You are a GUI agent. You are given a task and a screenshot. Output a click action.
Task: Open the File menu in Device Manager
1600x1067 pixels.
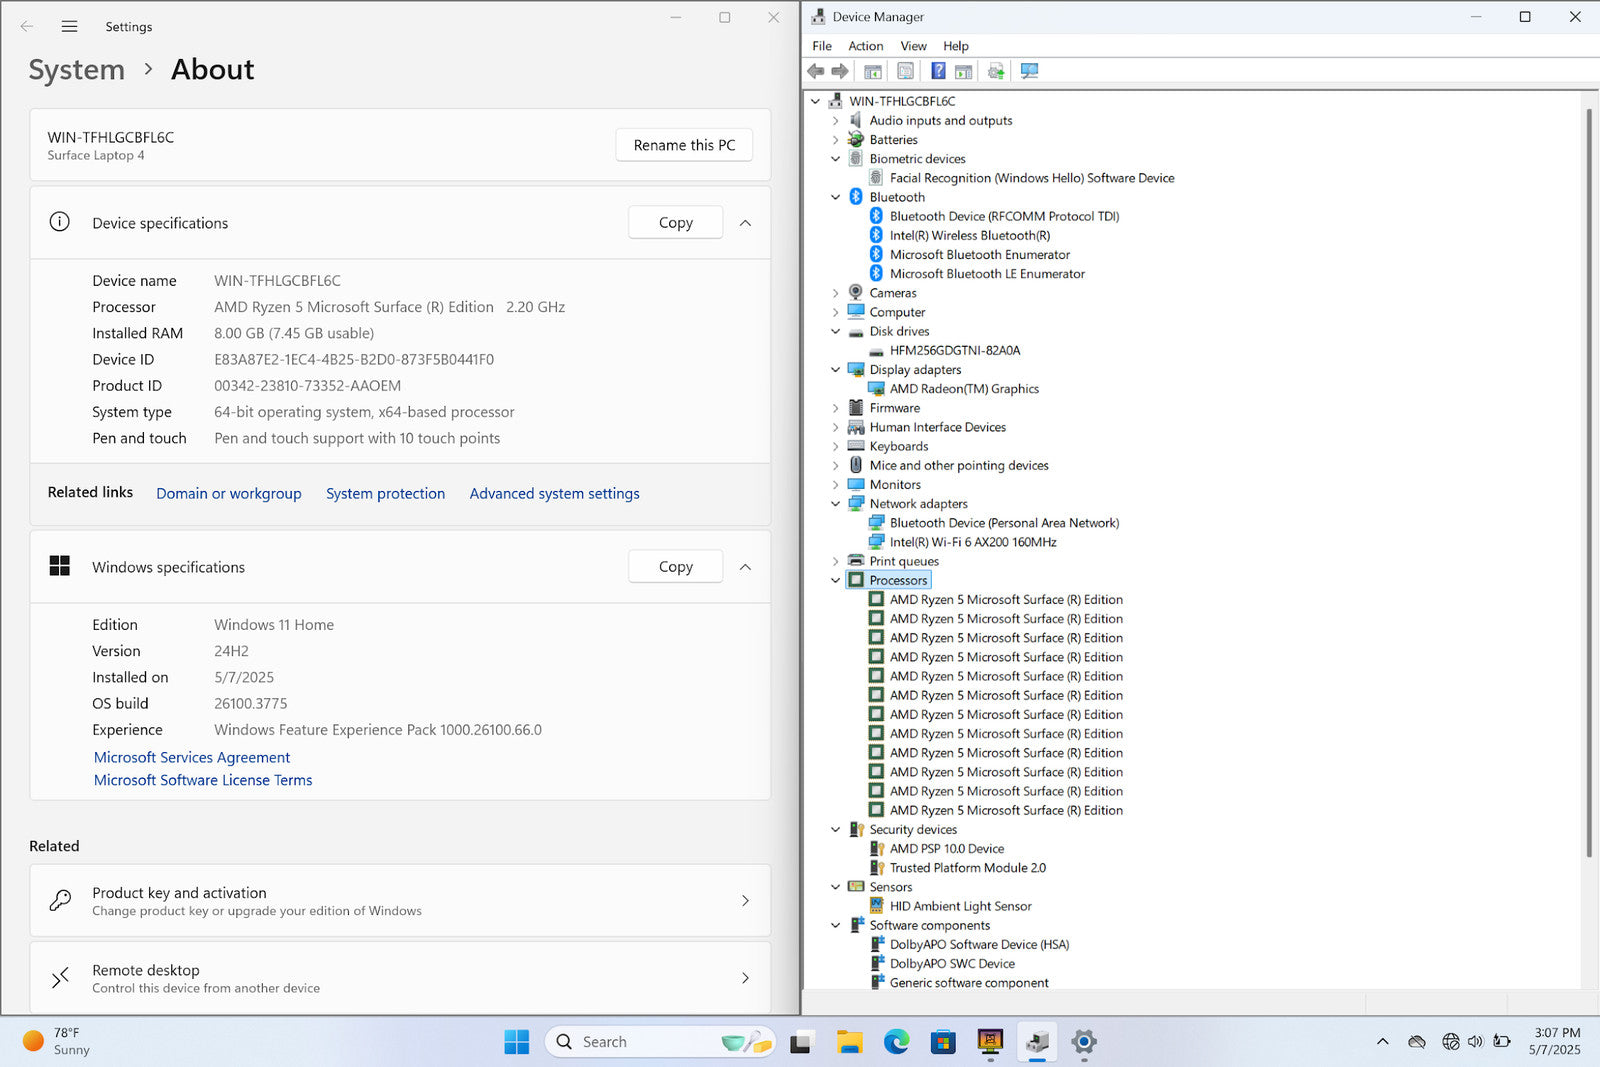pos(822,46)
